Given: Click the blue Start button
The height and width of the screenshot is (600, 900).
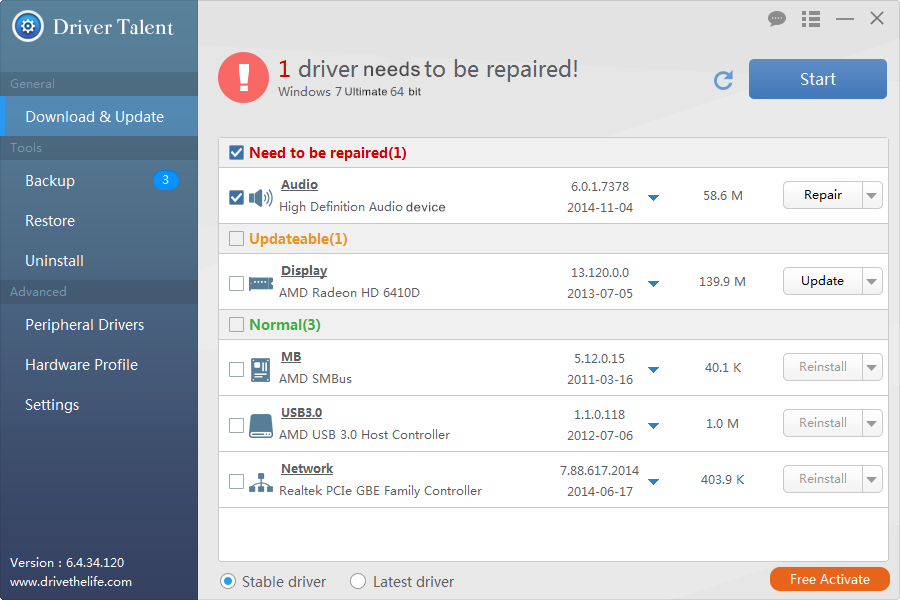Looking at the screenshot, I should click(817, 79).
